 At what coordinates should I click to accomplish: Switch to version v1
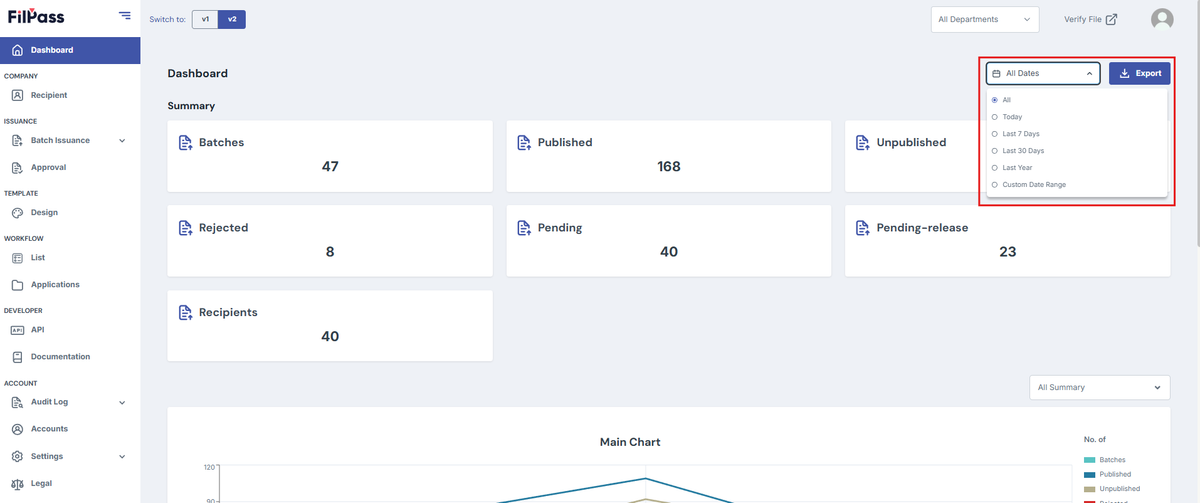point(205,19)
